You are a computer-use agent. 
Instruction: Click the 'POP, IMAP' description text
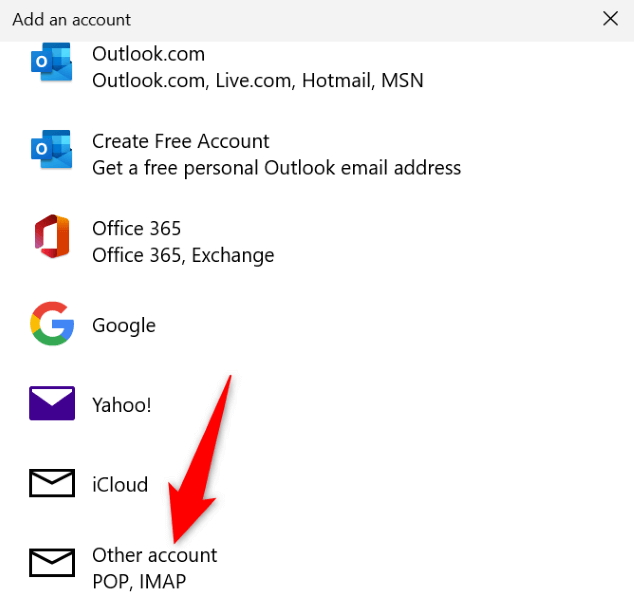click(139, 582)
